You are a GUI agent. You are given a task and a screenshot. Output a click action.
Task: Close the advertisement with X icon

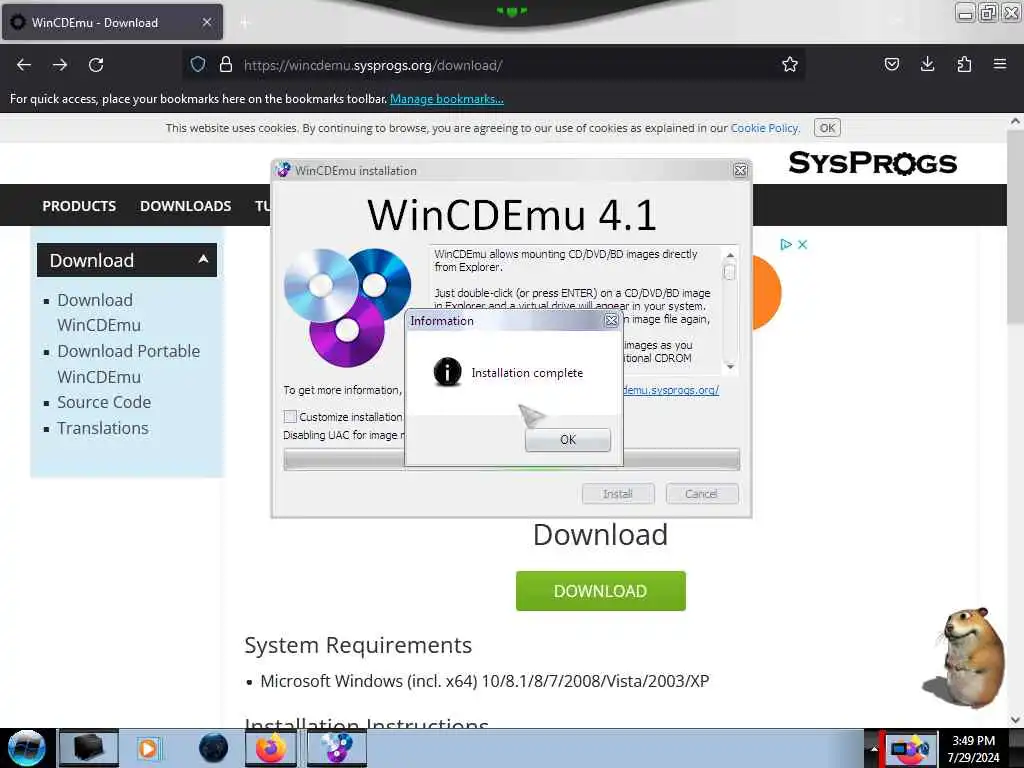click(803, 244)
